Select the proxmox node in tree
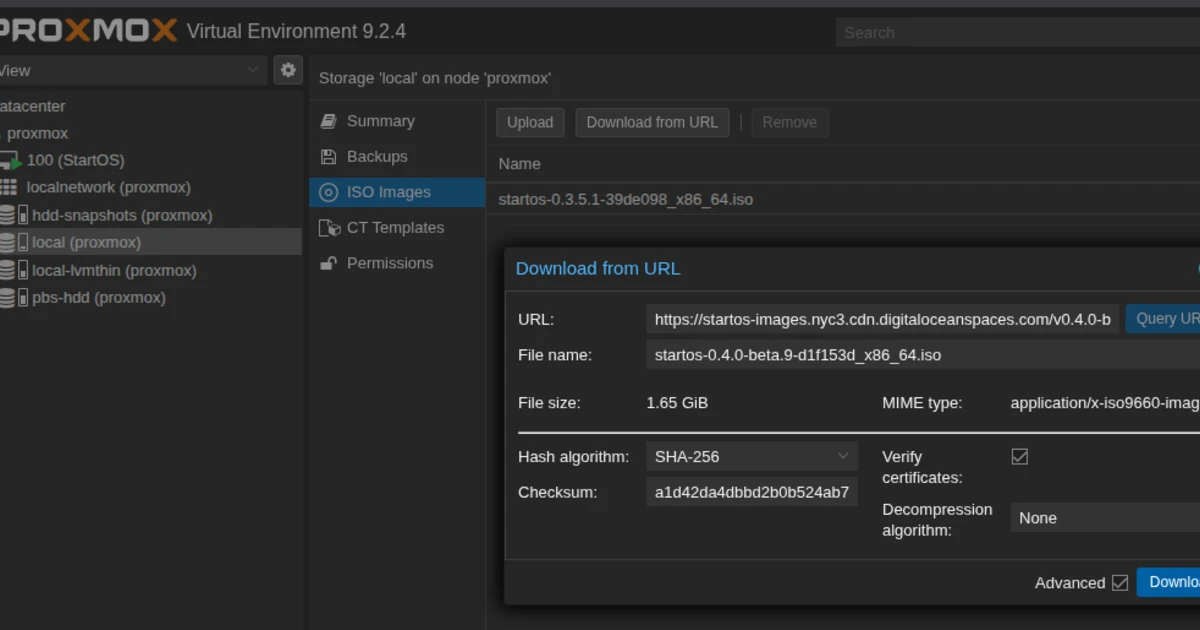 (x=150, y=133)
